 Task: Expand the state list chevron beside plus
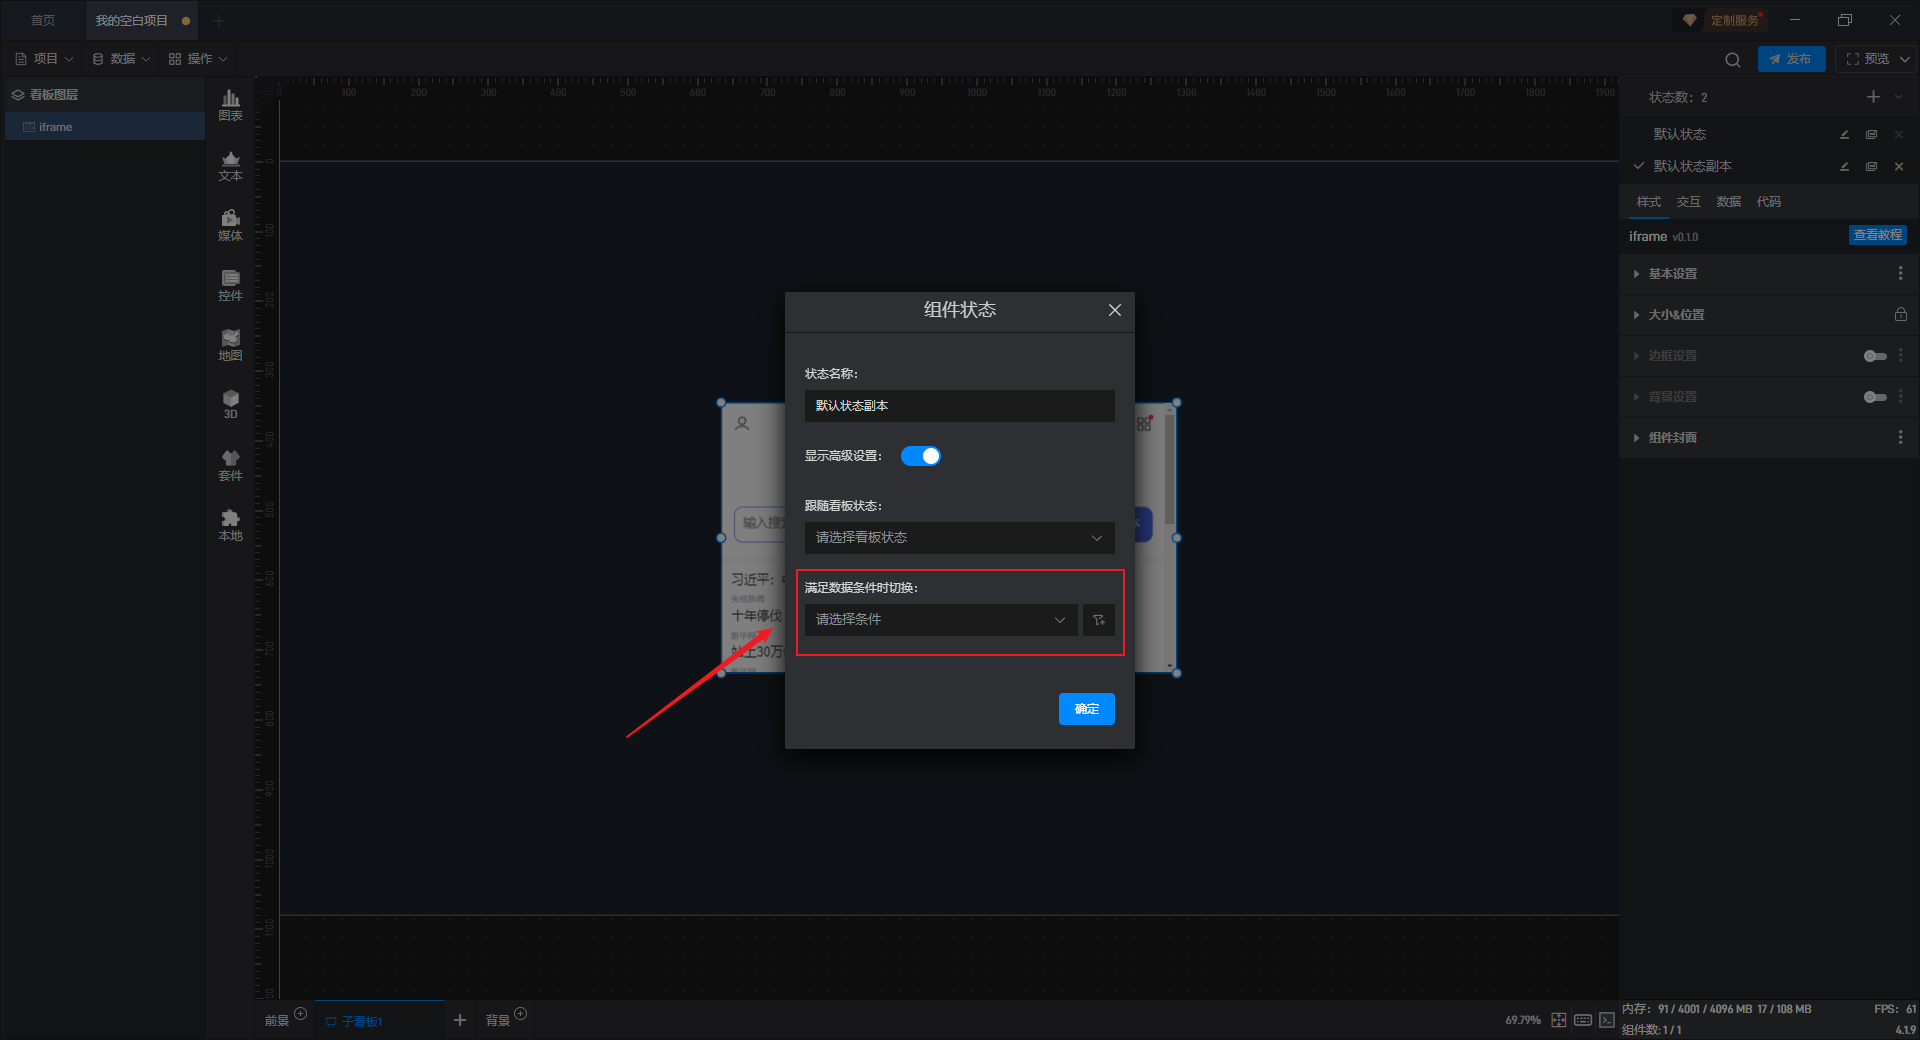1898,97
